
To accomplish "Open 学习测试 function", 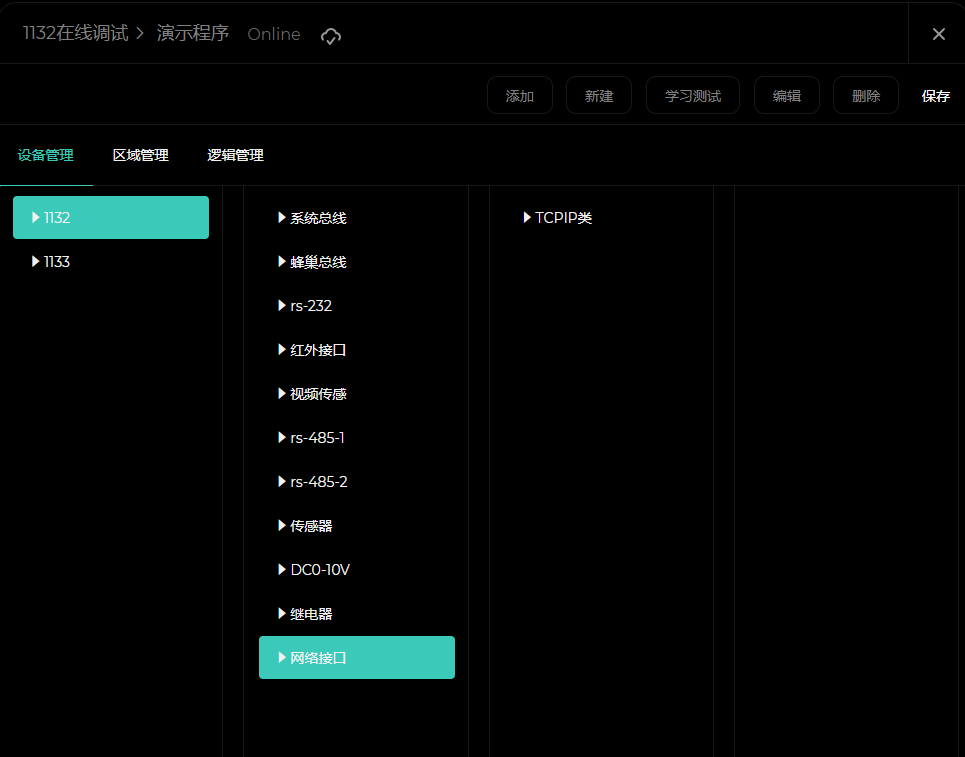I will click(x=692, y=95).
